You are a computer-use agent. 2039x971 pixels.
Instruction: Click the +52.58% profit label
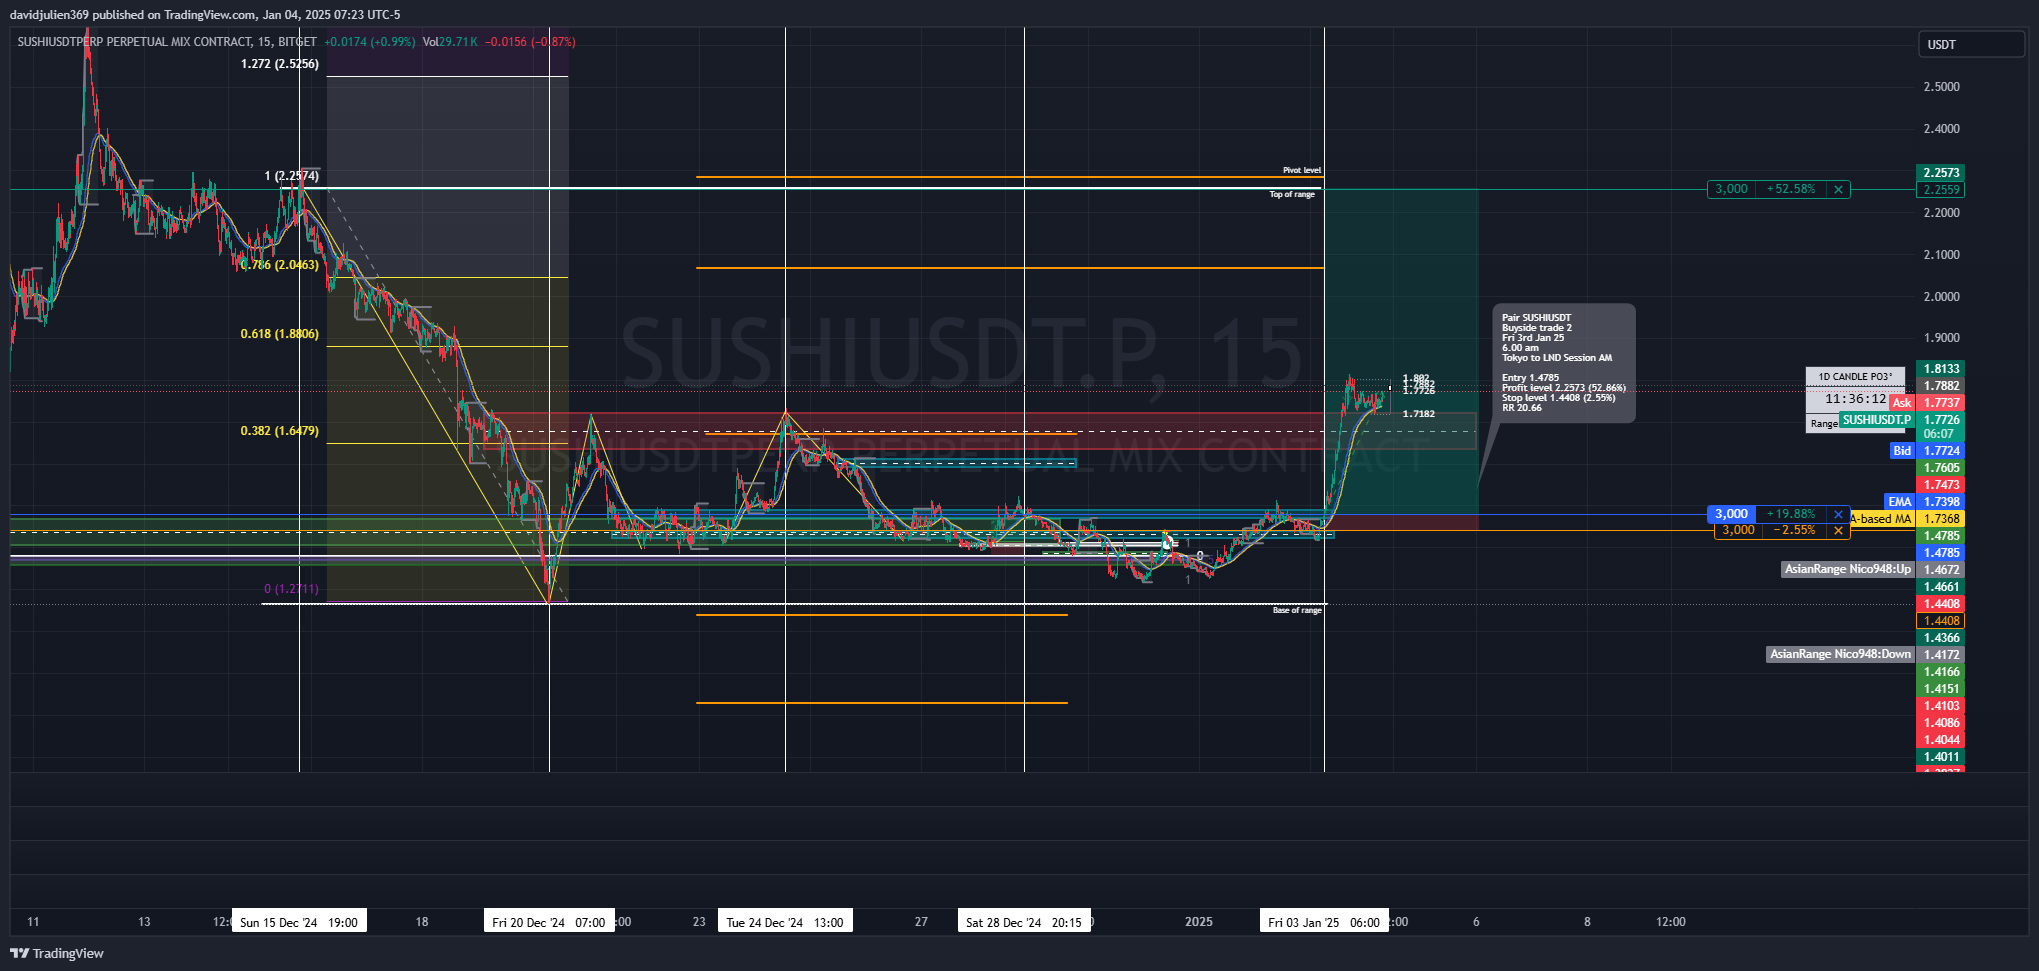coord(1791,189)
